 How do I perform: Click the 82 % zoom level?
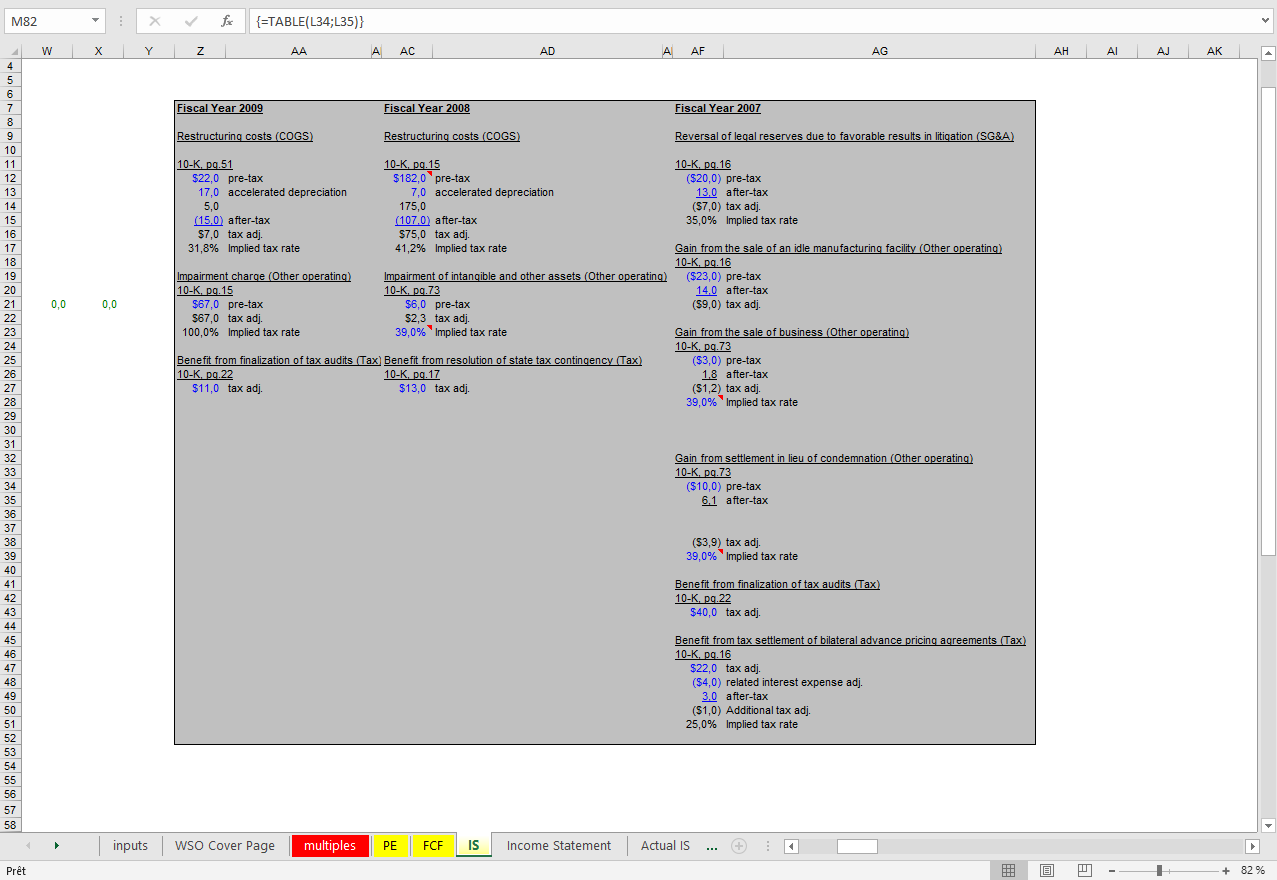[1253, 870]
